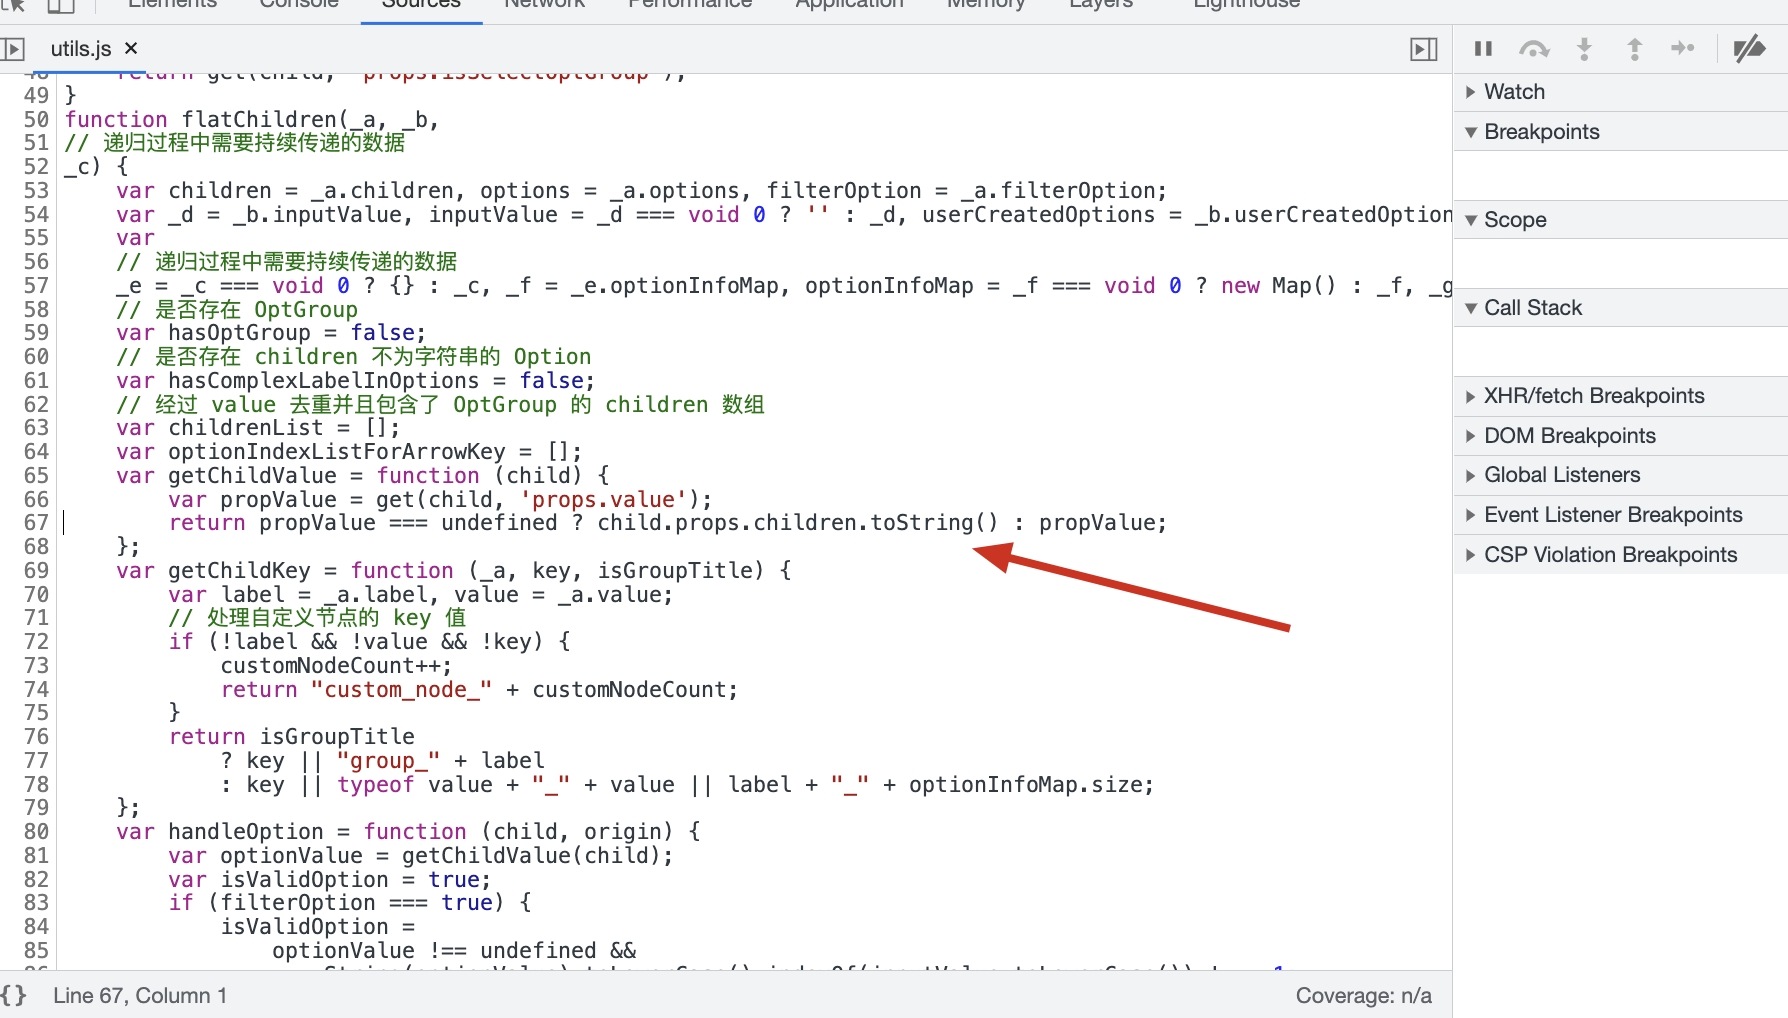This screenshot has height=1018, width=1788.
Task: Show the navigator sidebar
Action: click(x=14, y=47)
